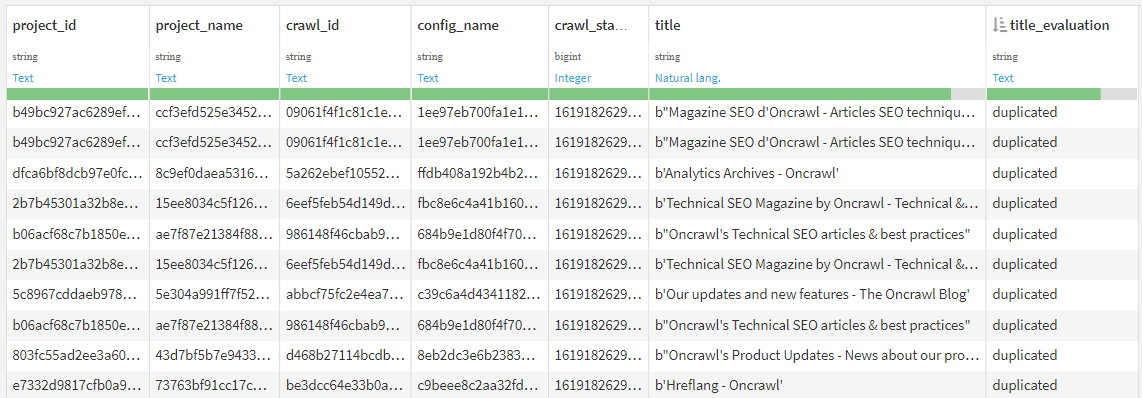
Task: Click the validity bar of project_id column
Action: [77, 94]
